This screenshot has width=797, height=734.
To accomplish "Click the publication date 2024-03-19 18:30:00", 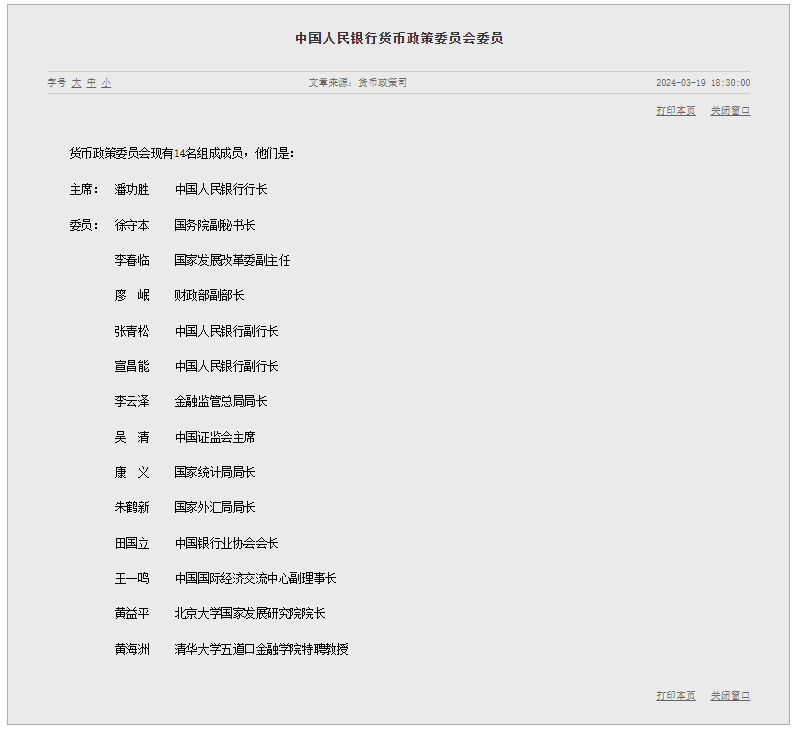I will [703, 83].
